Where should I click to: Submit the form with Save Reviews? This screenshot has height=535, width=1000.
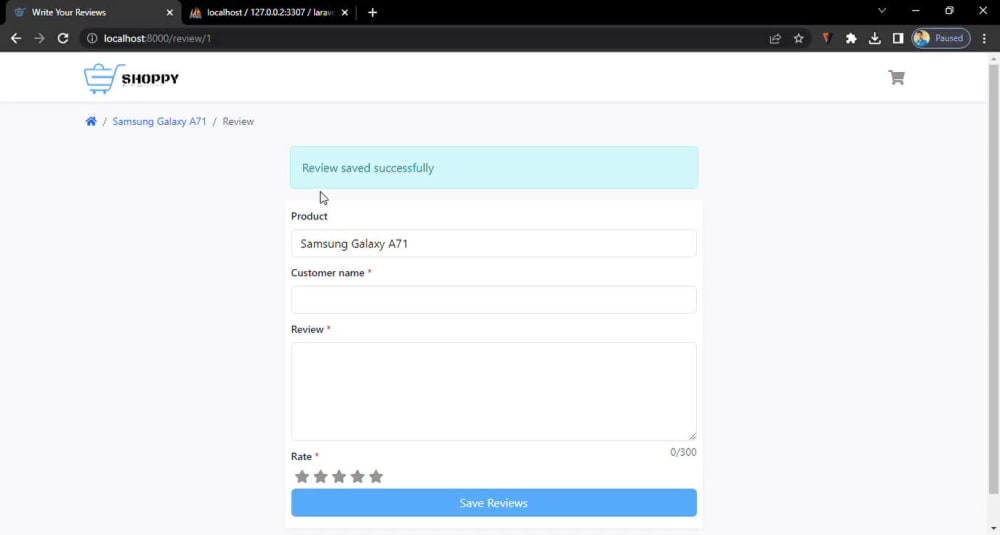pyautogui.click(x=494, y=502)
